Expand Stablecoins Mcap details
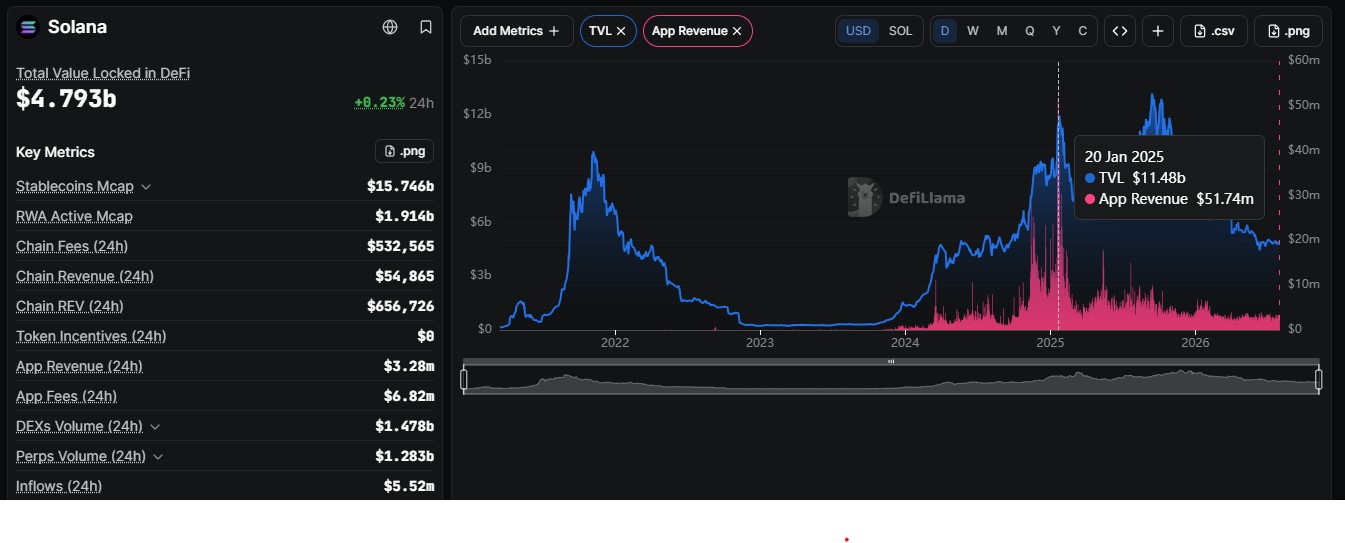The height and width of the screenshot is (543, 1345). [146, 187]
